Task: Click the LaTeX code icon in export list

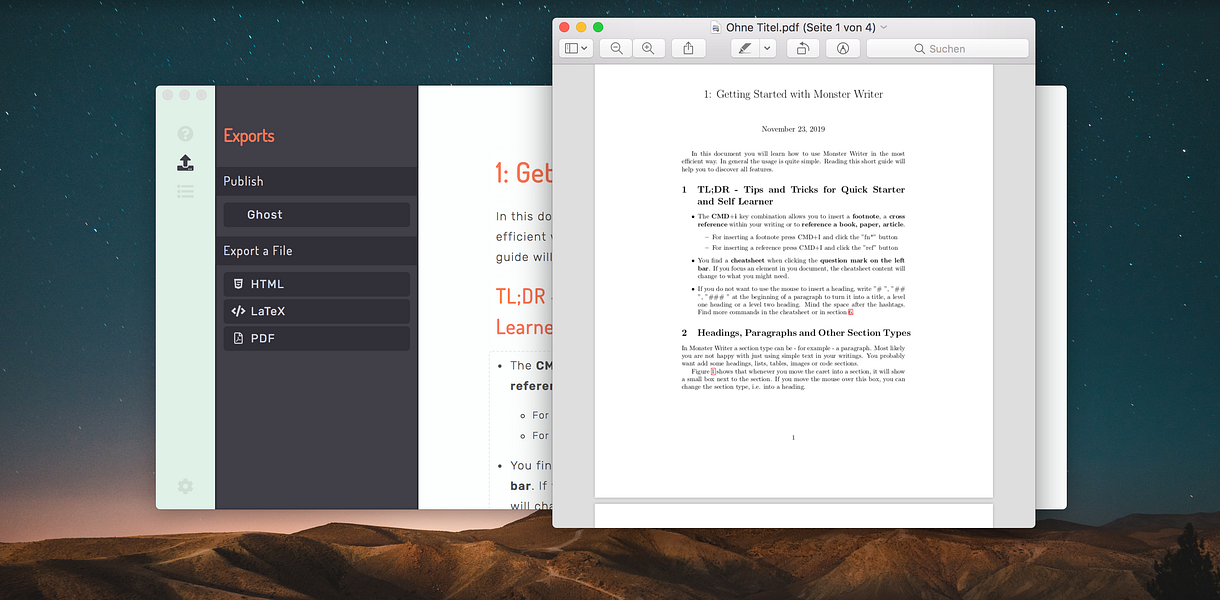Action: [x=238, y=311]
